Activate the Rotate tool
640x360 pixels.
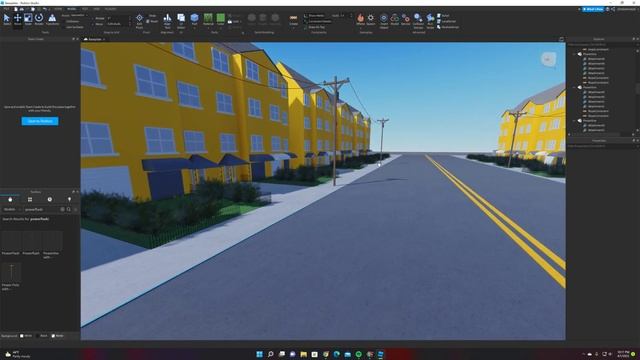39,19
